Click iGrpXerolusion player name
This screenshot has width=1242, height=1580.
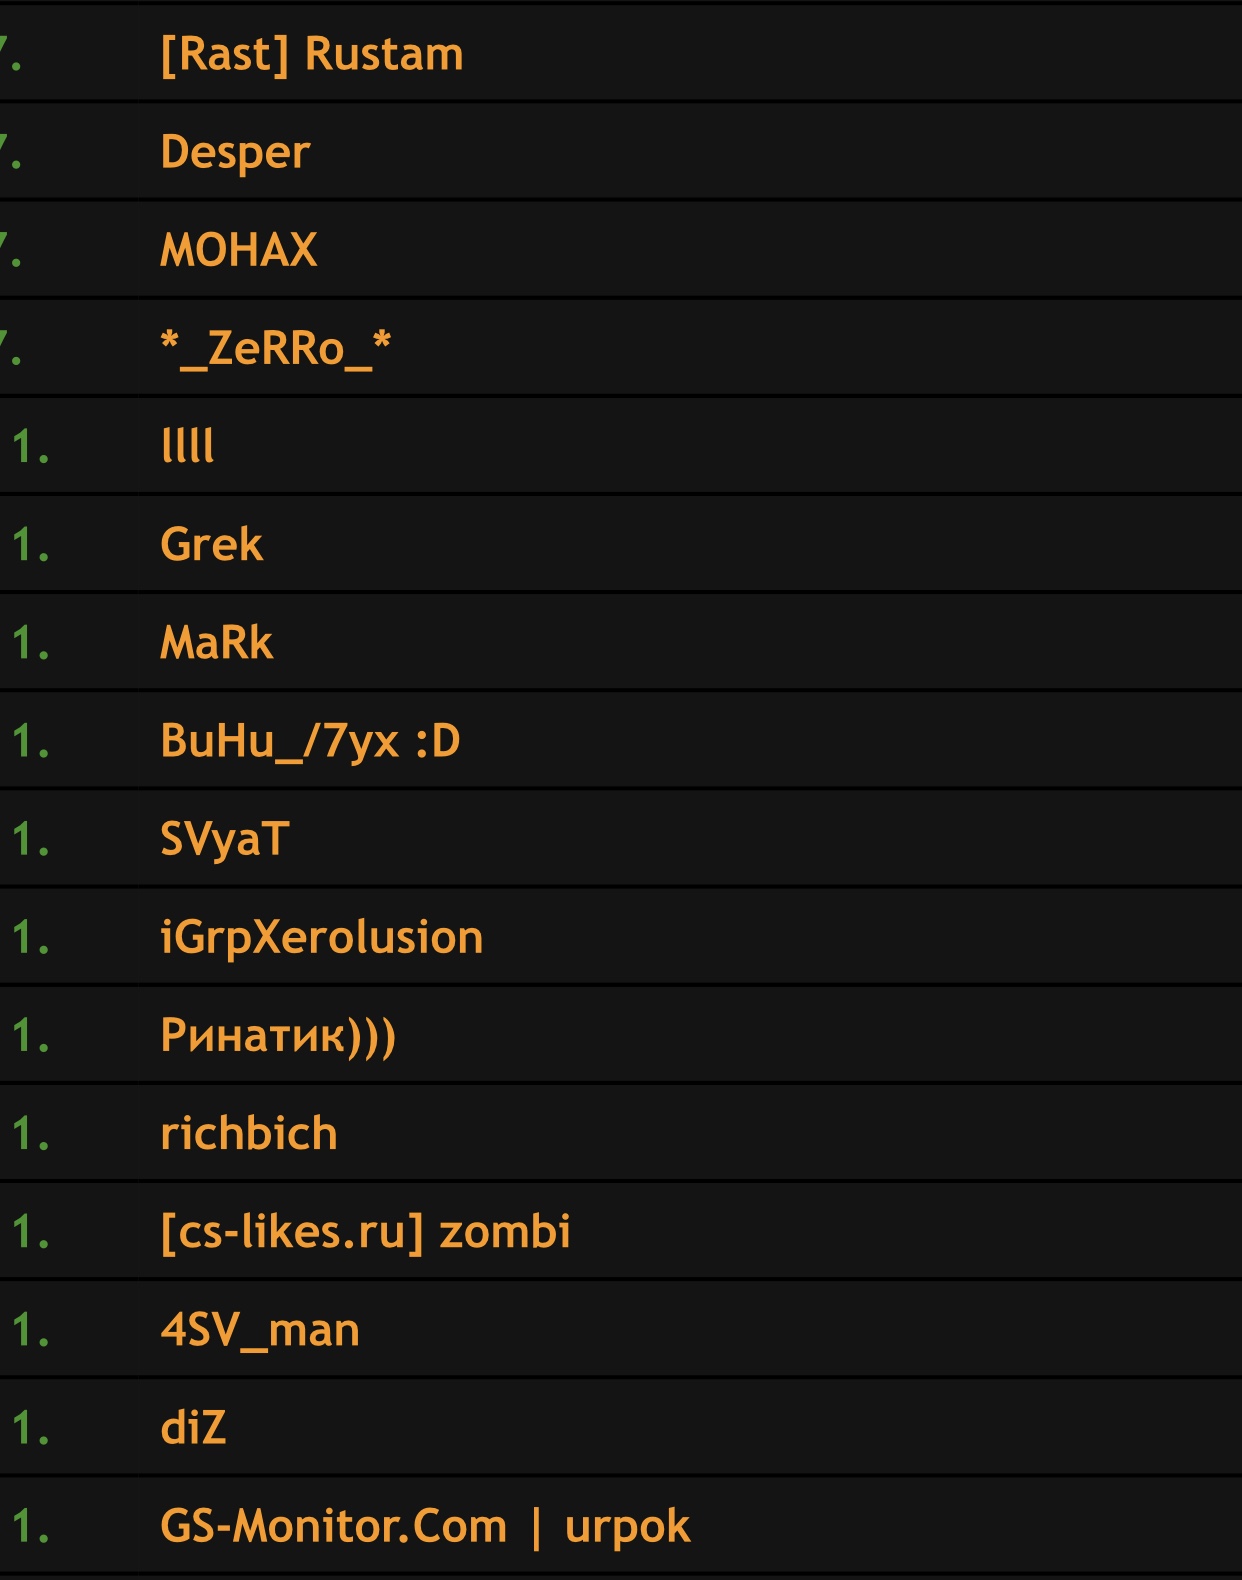[321, 937]
